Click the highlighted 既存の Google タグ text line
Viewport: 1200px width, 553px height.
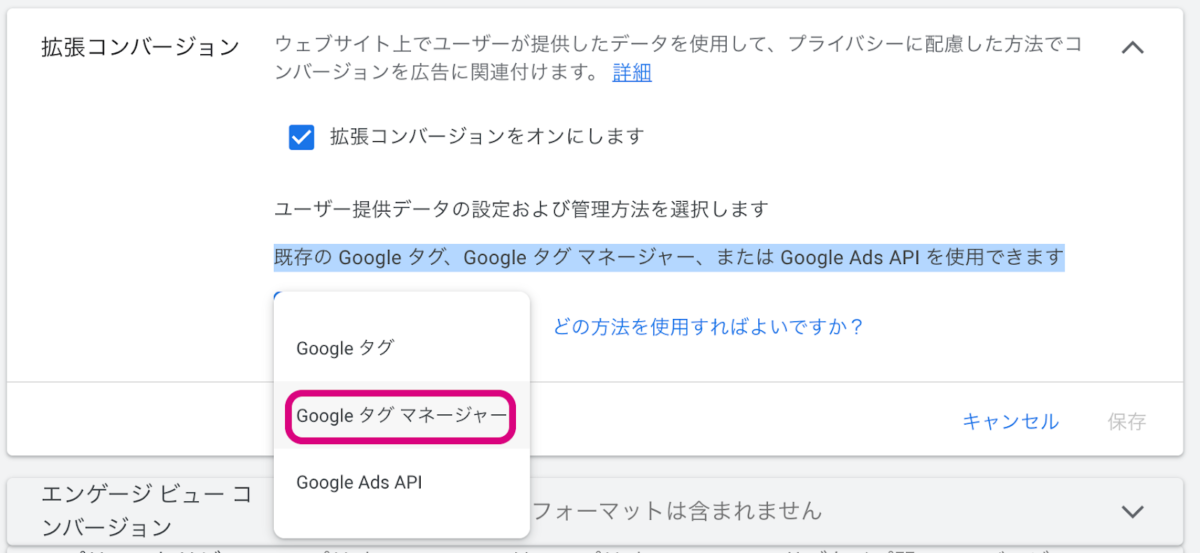(x=668, y=258)
